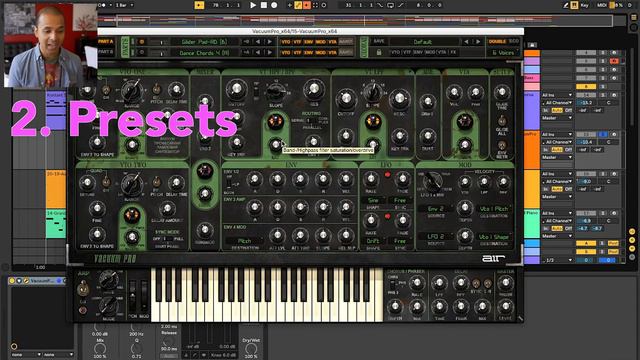Open Vto 1 Shape destination selector
The width and height of the screenshot is (640, 360).
494,236
